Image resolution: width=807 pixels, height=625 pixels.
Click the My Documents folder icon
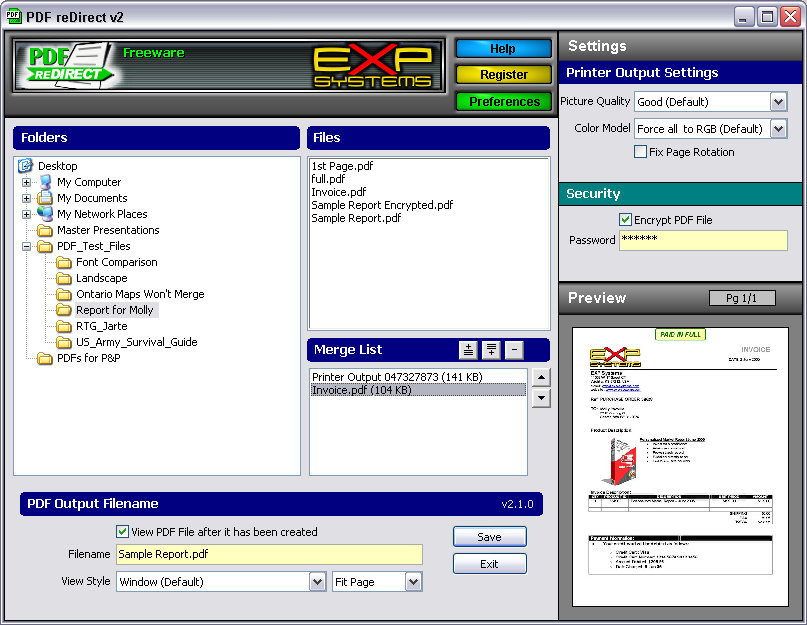coord(45,198)
